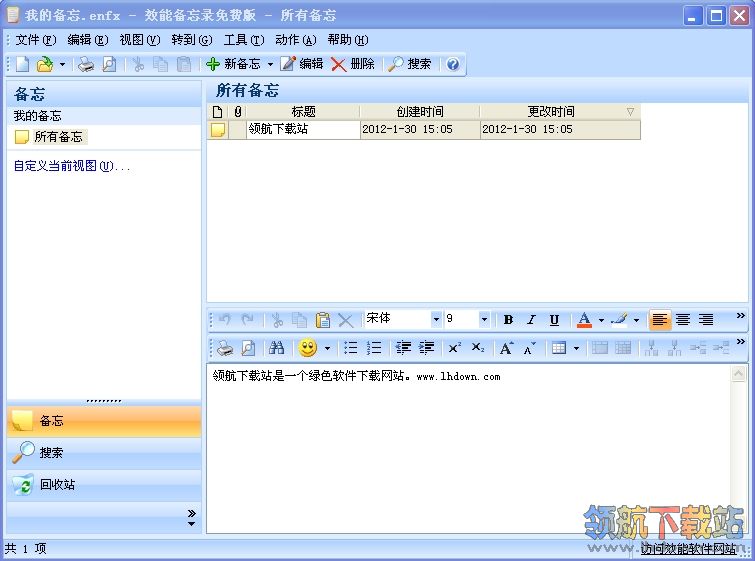Open the 编辑(E) menu
The width and height of the screenshot is (755, 561).
(x=88, y=40)
